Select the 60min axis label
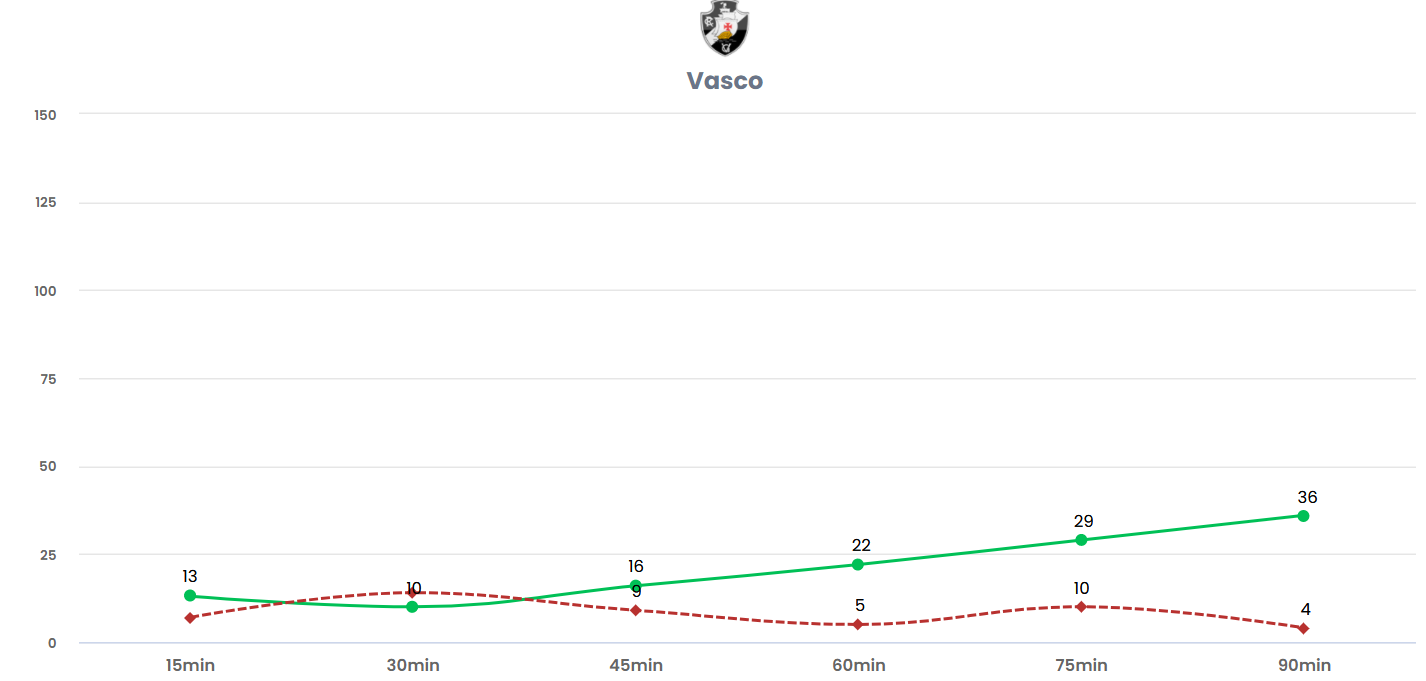 pyautogui.click(x=858, y=665)
